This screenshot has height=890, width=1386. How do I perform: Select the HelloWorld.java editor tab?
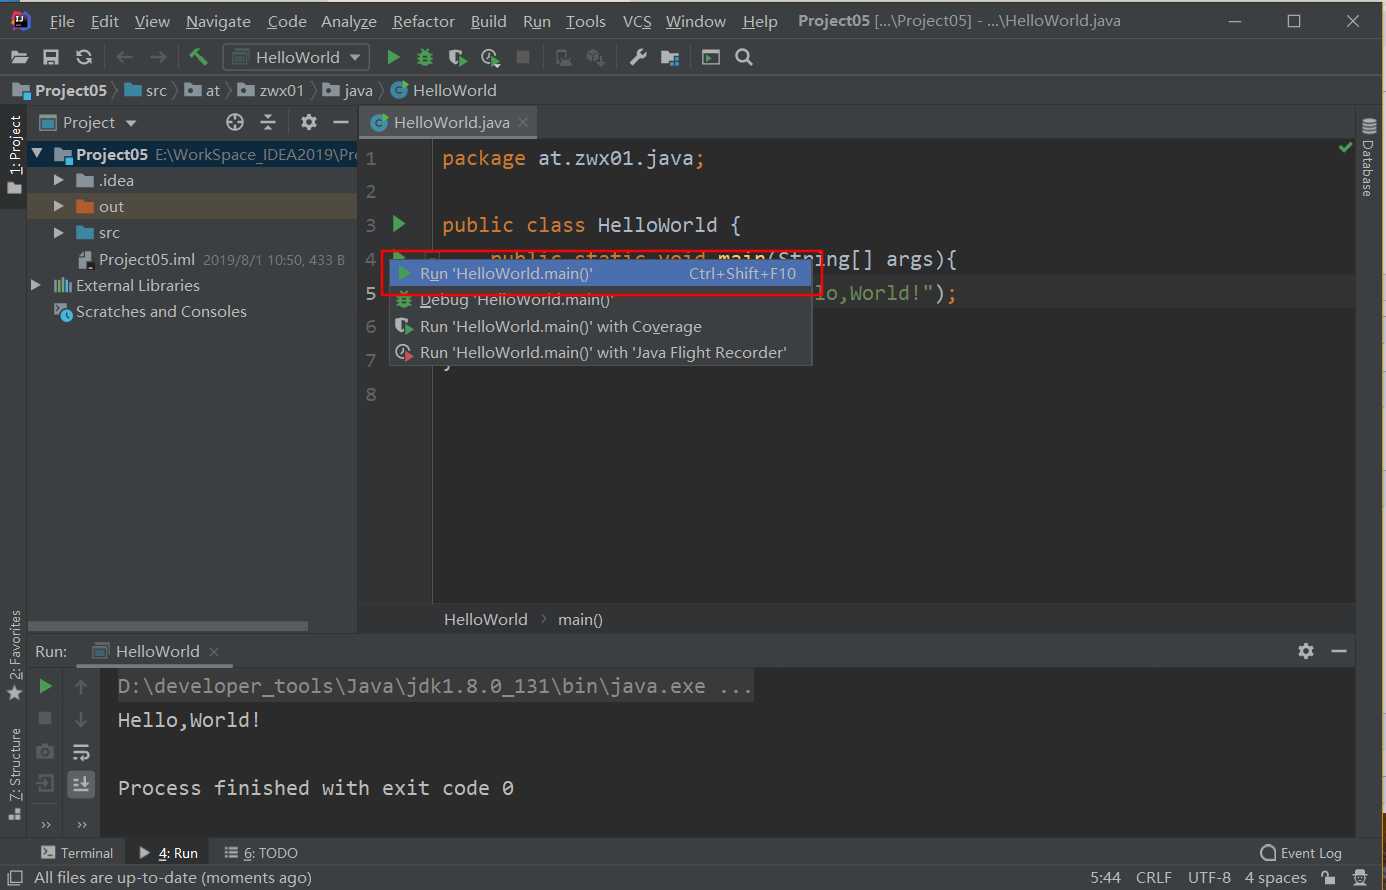(x=450, y=122)
